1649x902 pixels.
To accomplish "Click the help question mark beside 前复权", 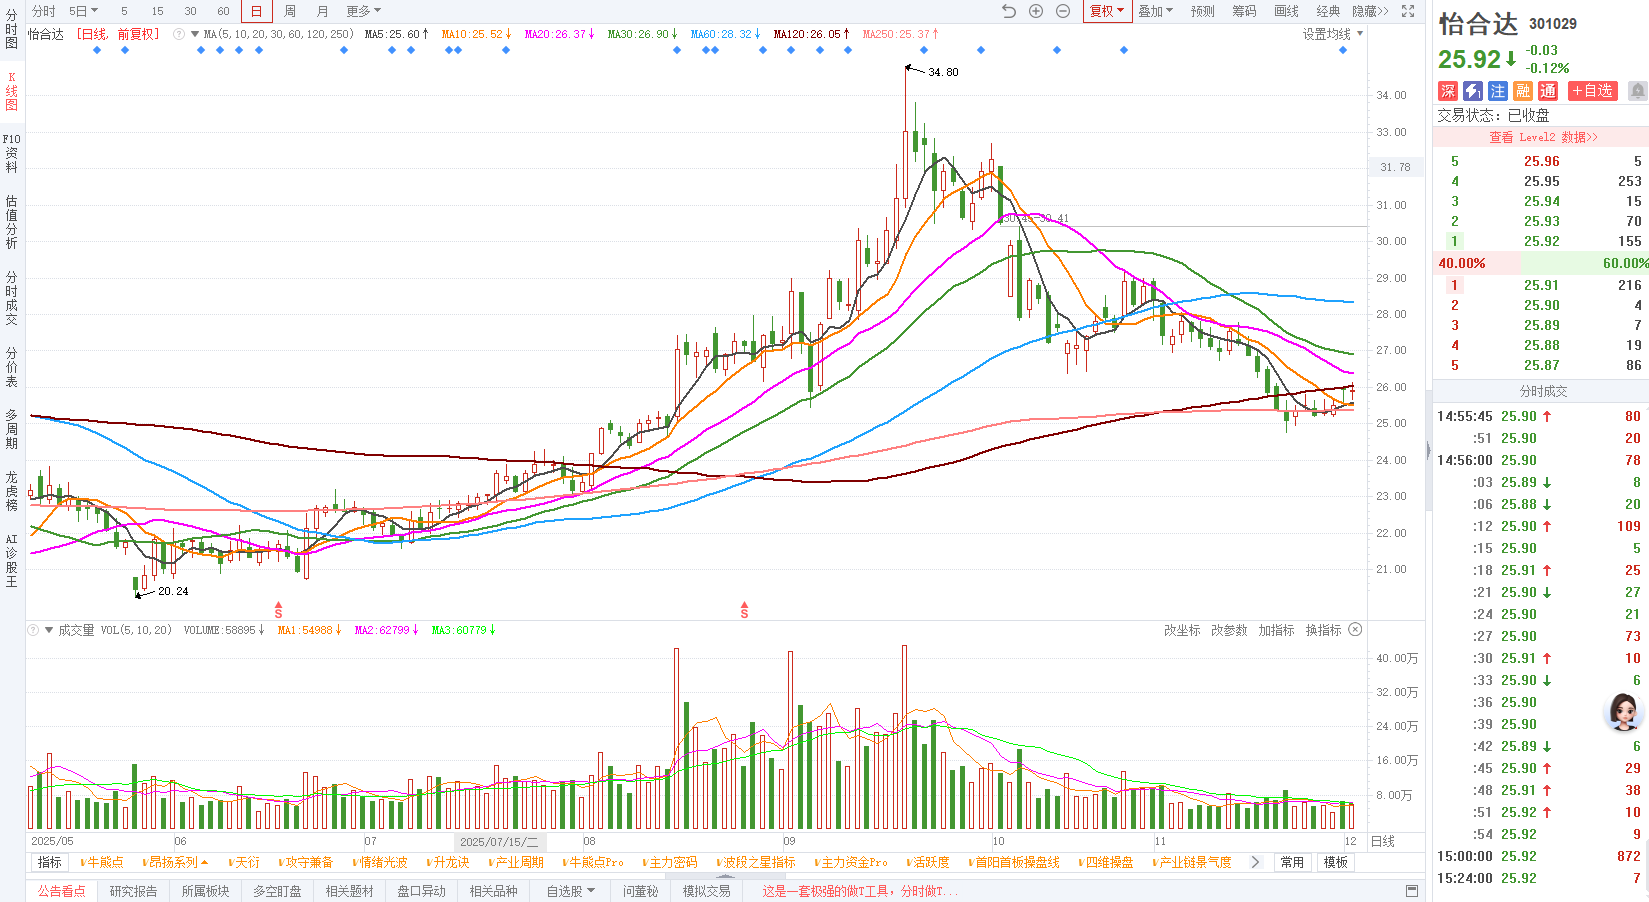I will (x=179, y=34).
